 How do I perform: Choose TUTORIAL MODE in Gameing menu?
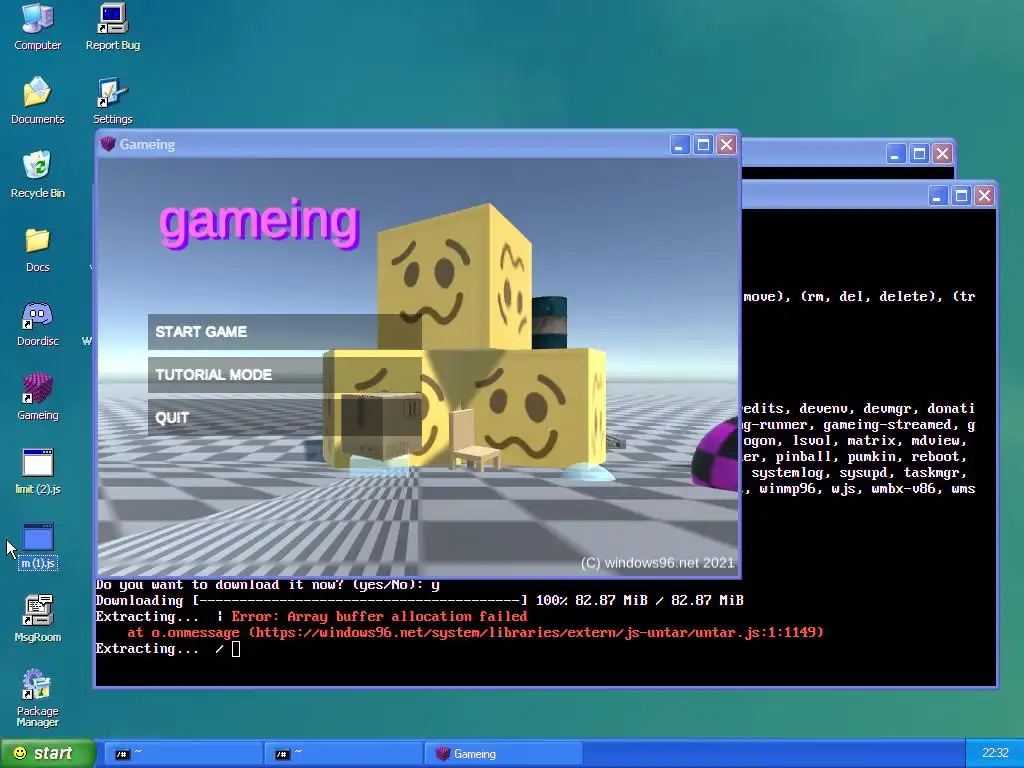pos(285,375)
